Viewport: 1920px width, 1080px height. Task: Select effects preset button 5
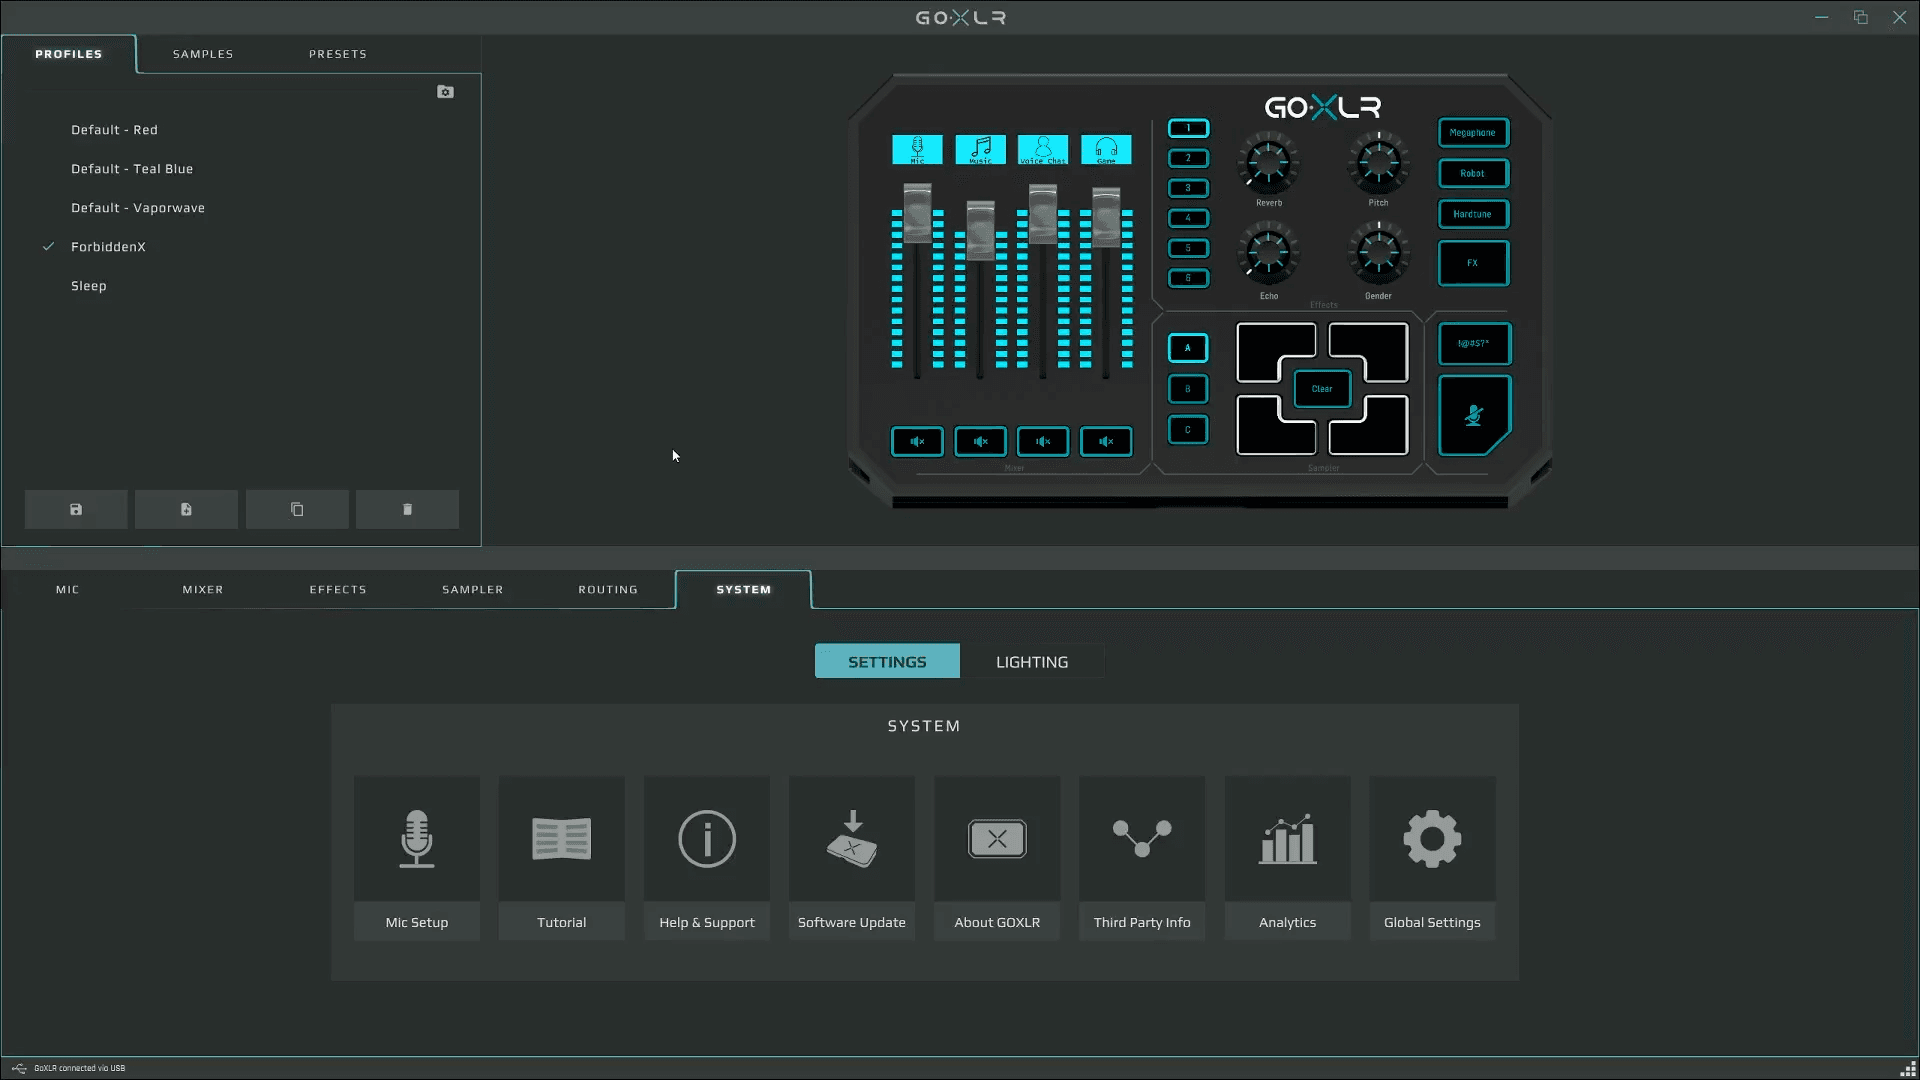click(1188, 248)
